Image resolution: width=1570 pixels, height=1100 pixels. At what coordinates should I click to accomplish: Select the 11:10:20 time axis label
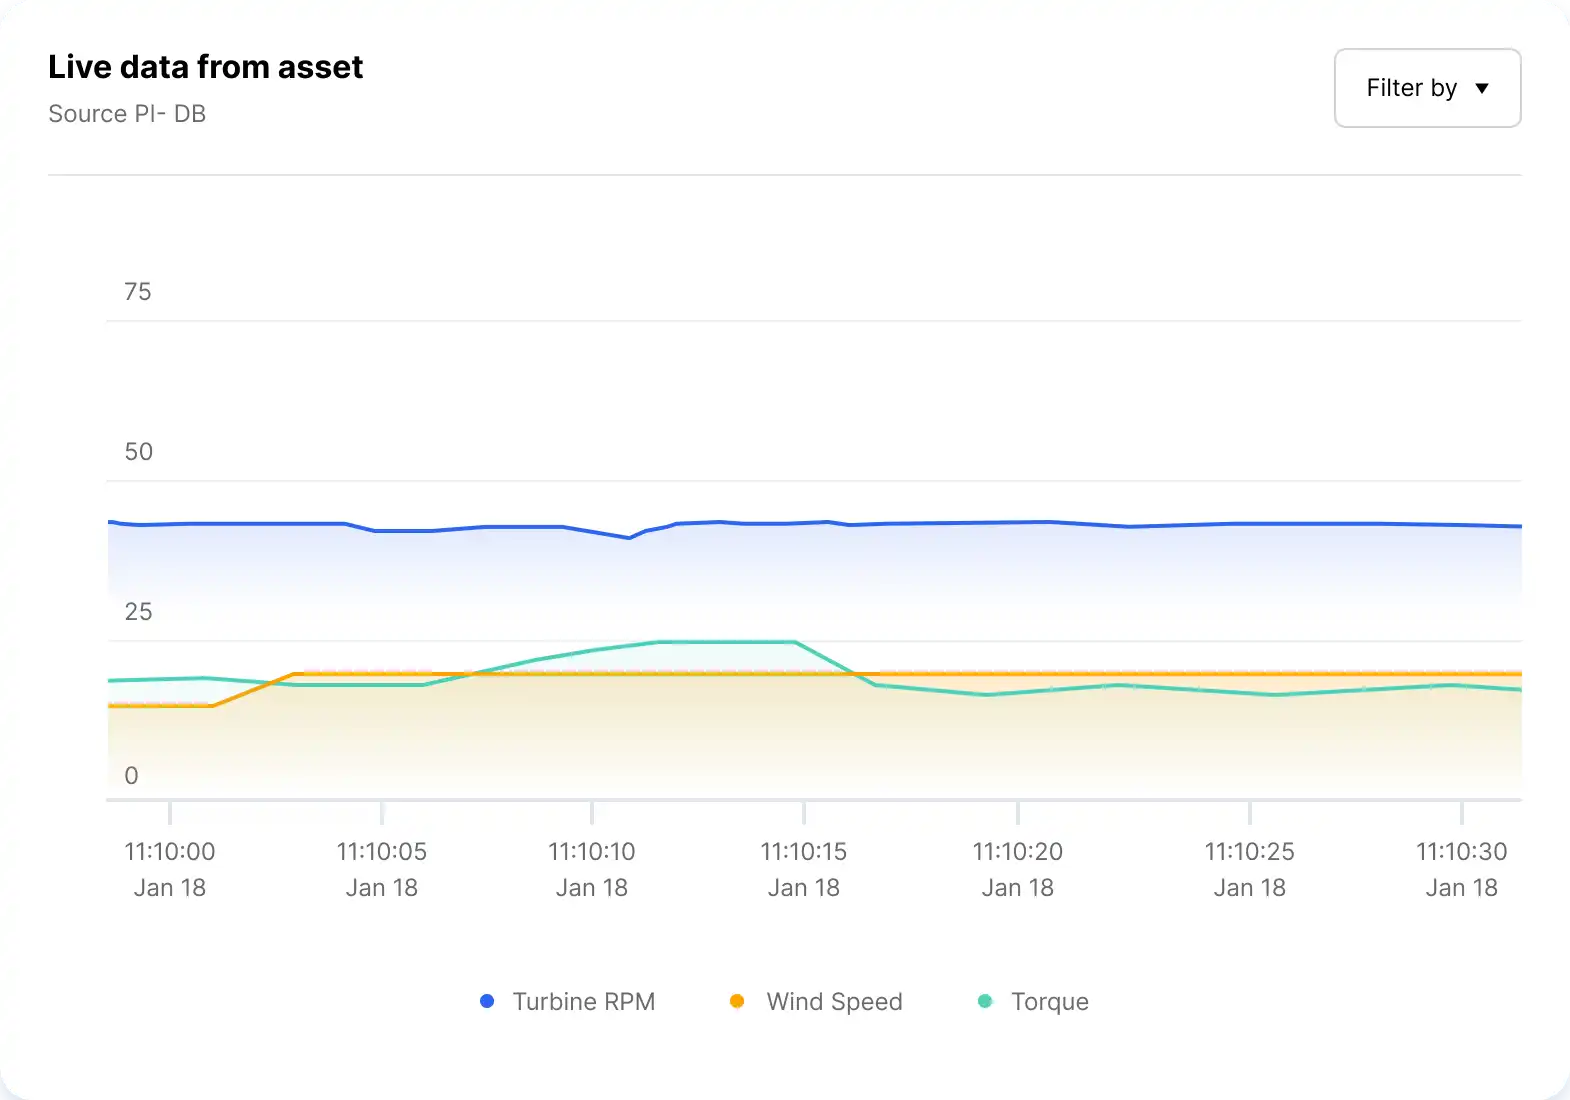(x=1017, y=852)
